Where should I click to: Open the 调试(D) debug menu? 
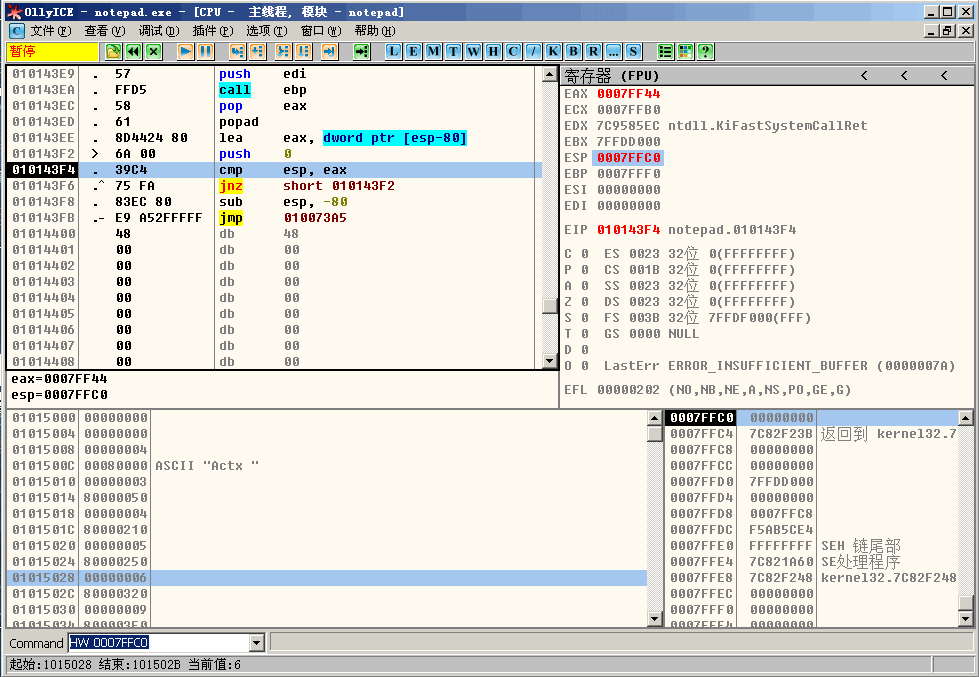(158, 31)
